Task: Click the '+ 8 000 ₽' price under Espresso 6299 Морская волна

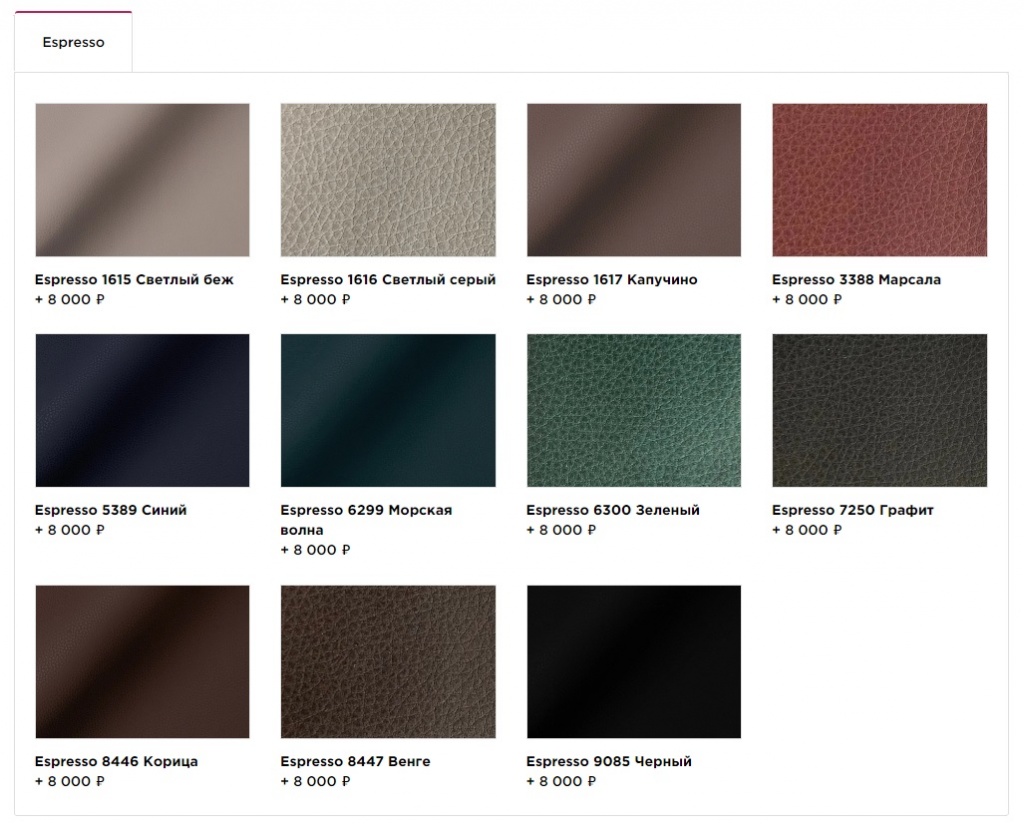Action: pyautogui.click(x=315, y=551)
